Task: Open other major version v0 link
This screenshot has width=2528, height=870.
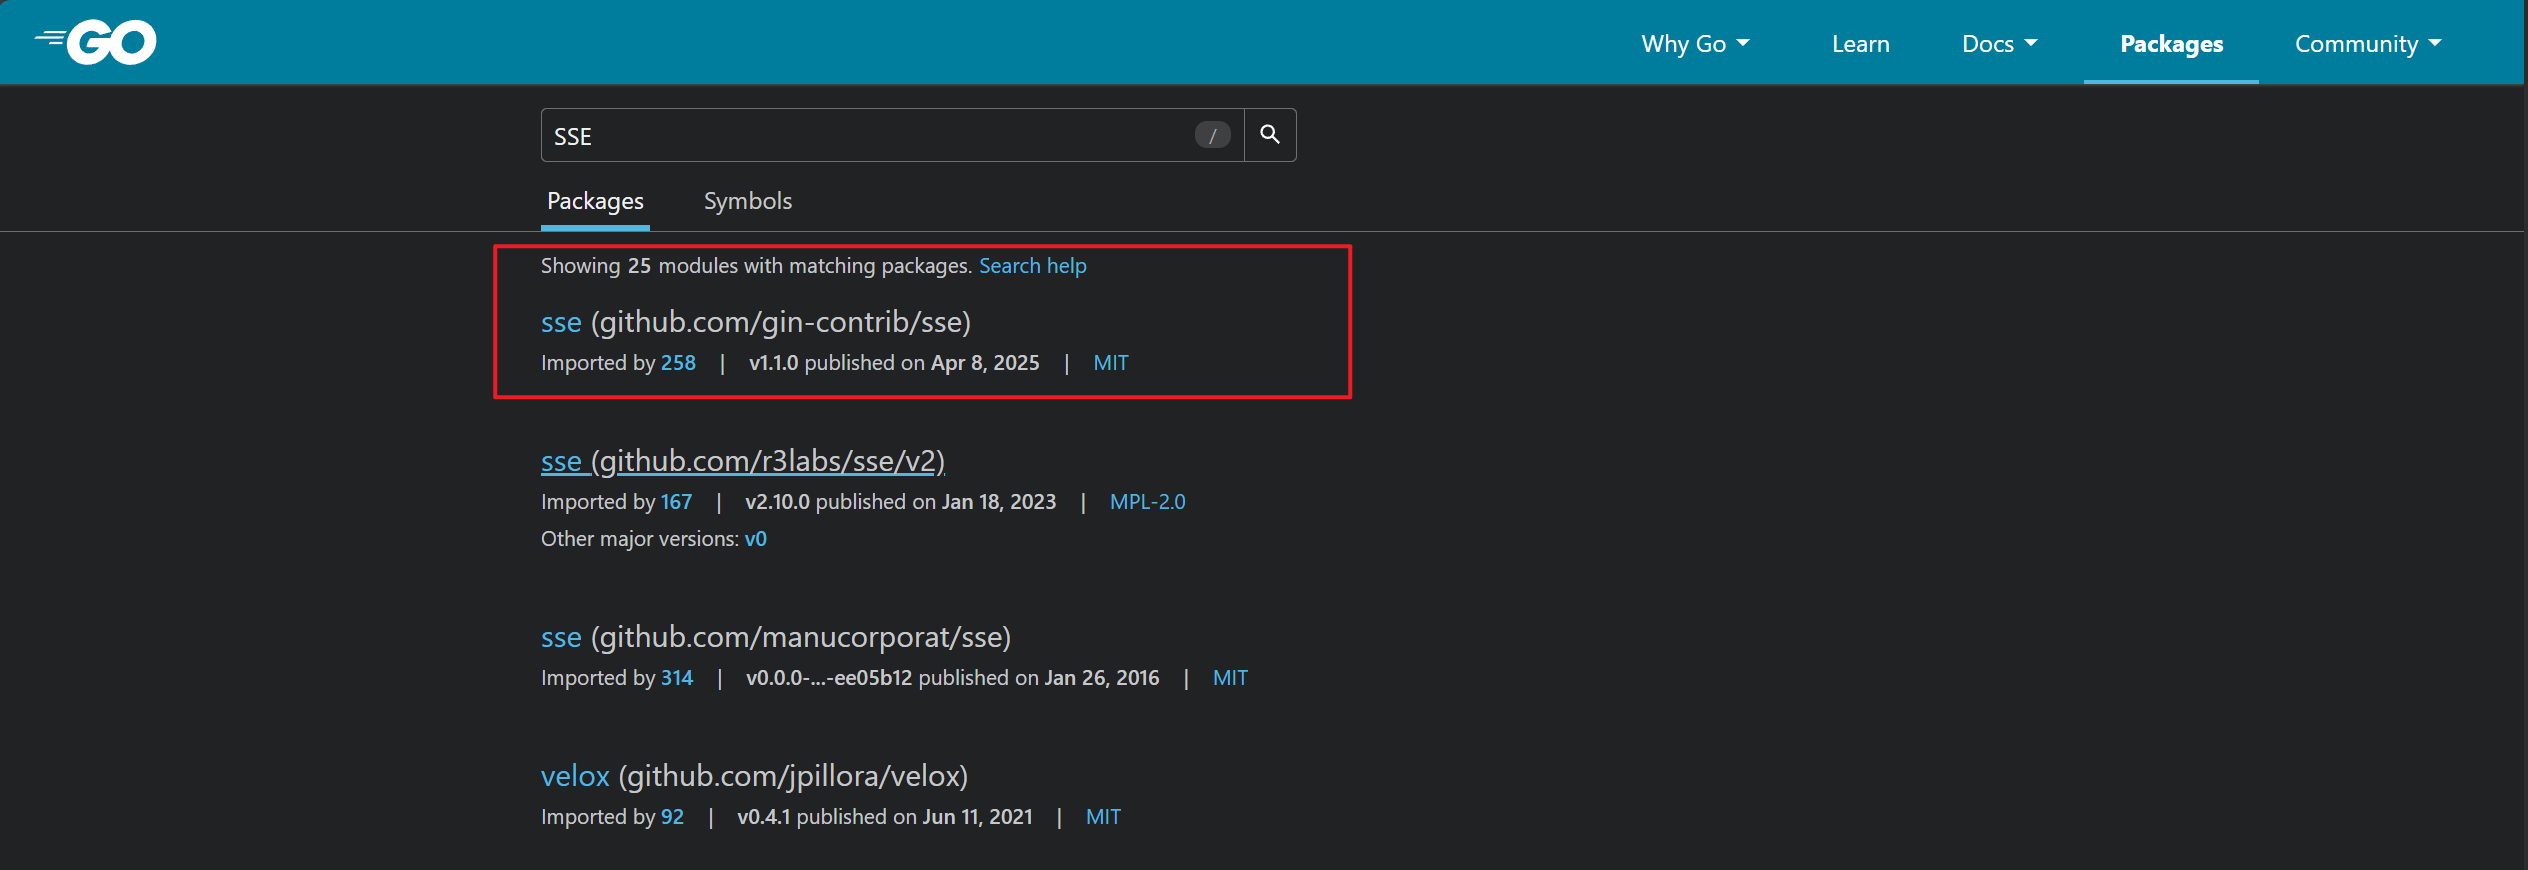Action: point(756,539)
